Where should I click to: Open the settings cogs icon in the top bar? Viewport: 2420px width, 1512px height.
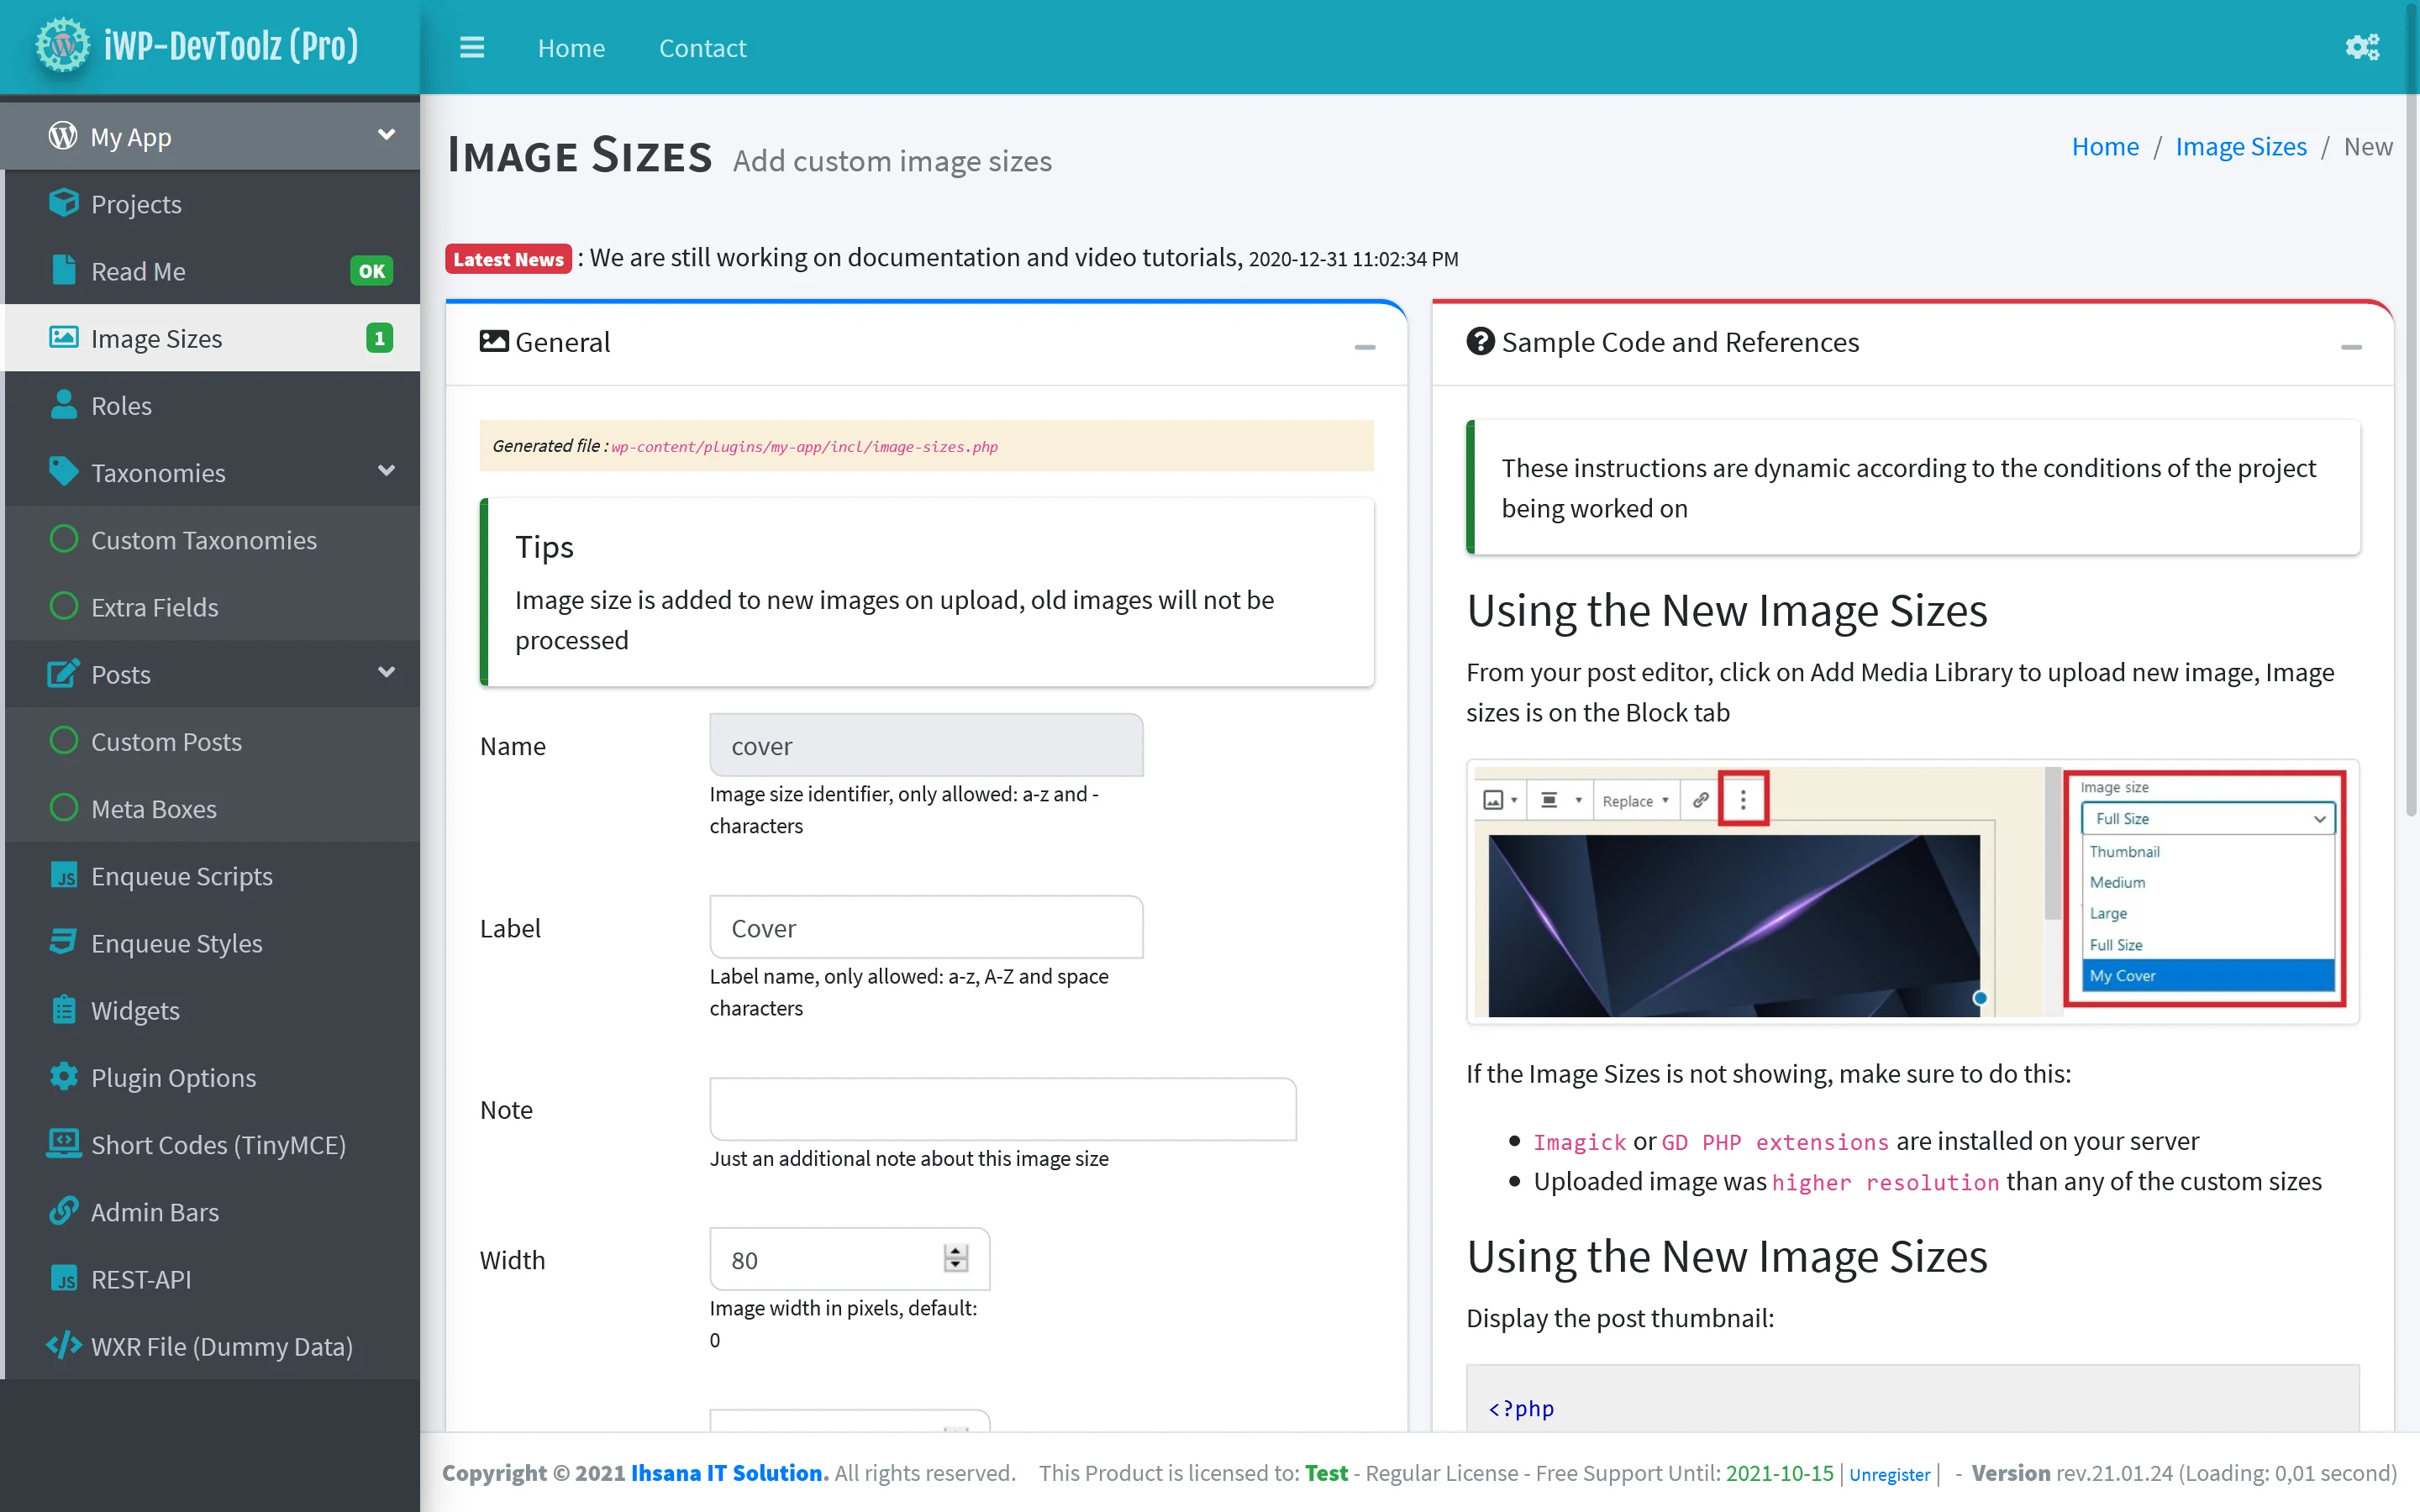tap(2362, 47)
